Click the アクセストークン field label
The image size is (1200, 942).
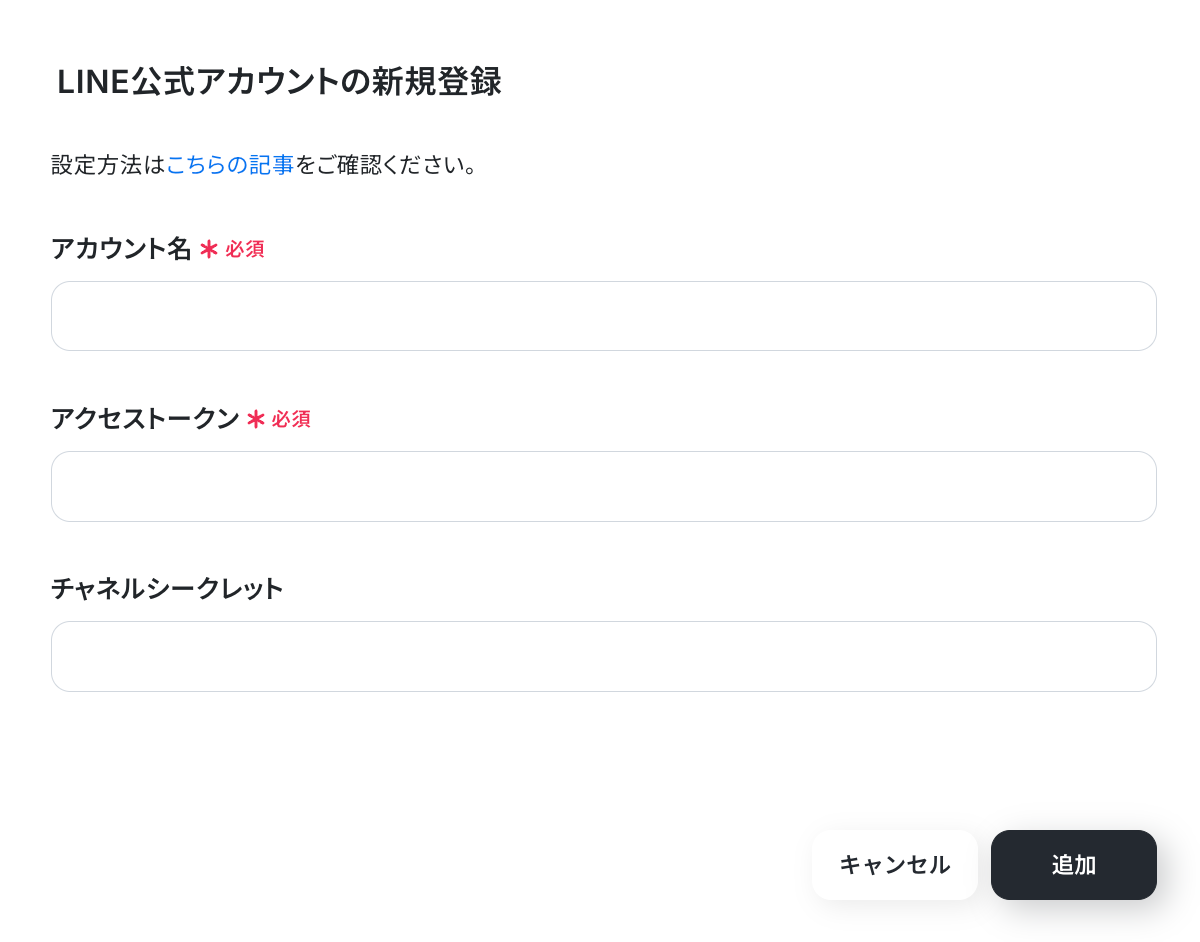click(145, 418)
